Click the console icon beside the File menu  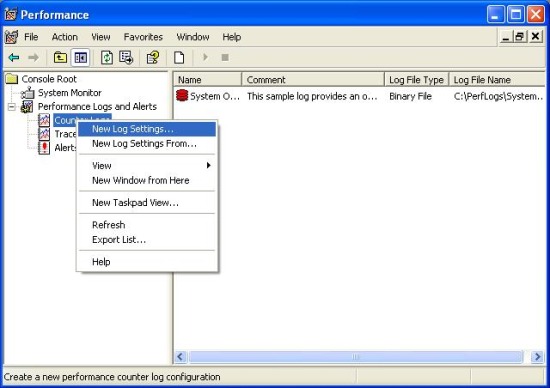pos(11,37)
